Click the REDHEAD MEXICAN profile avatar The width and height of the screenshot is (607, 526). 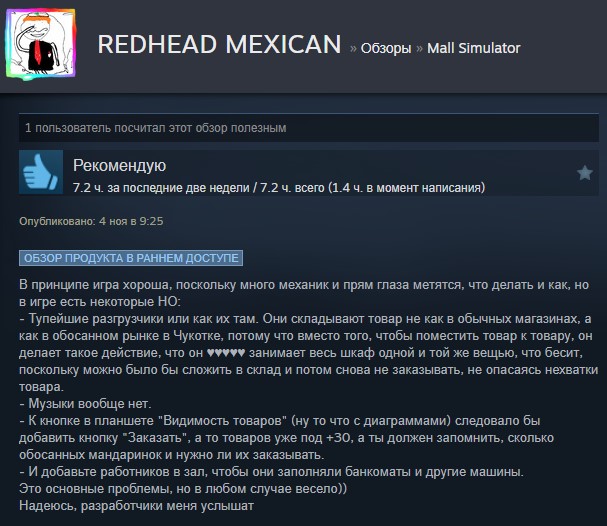(x=41, y=45)
